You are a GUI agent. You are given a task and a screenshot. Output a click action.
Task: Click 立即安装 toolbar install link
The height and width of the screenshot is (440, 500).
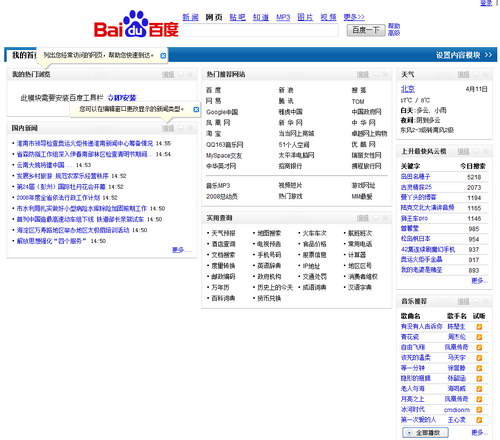click(x=122, y=98)
